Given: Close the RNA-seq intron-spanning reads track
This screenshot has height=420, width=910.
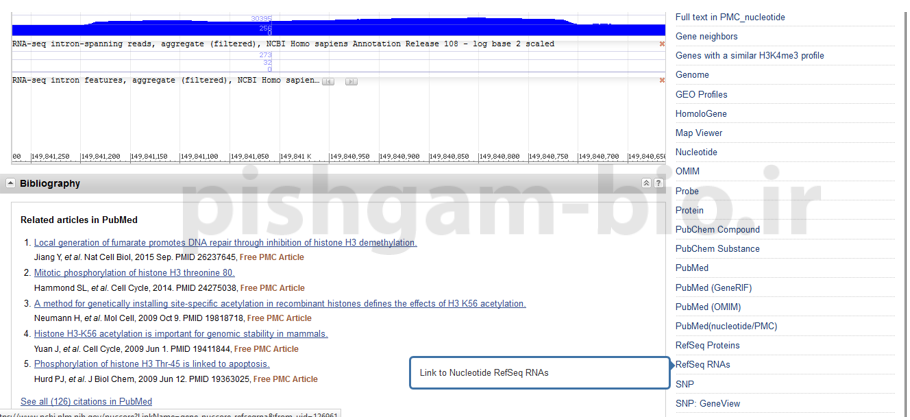Looking at the screenshot, I should click(x=661, y=44).
